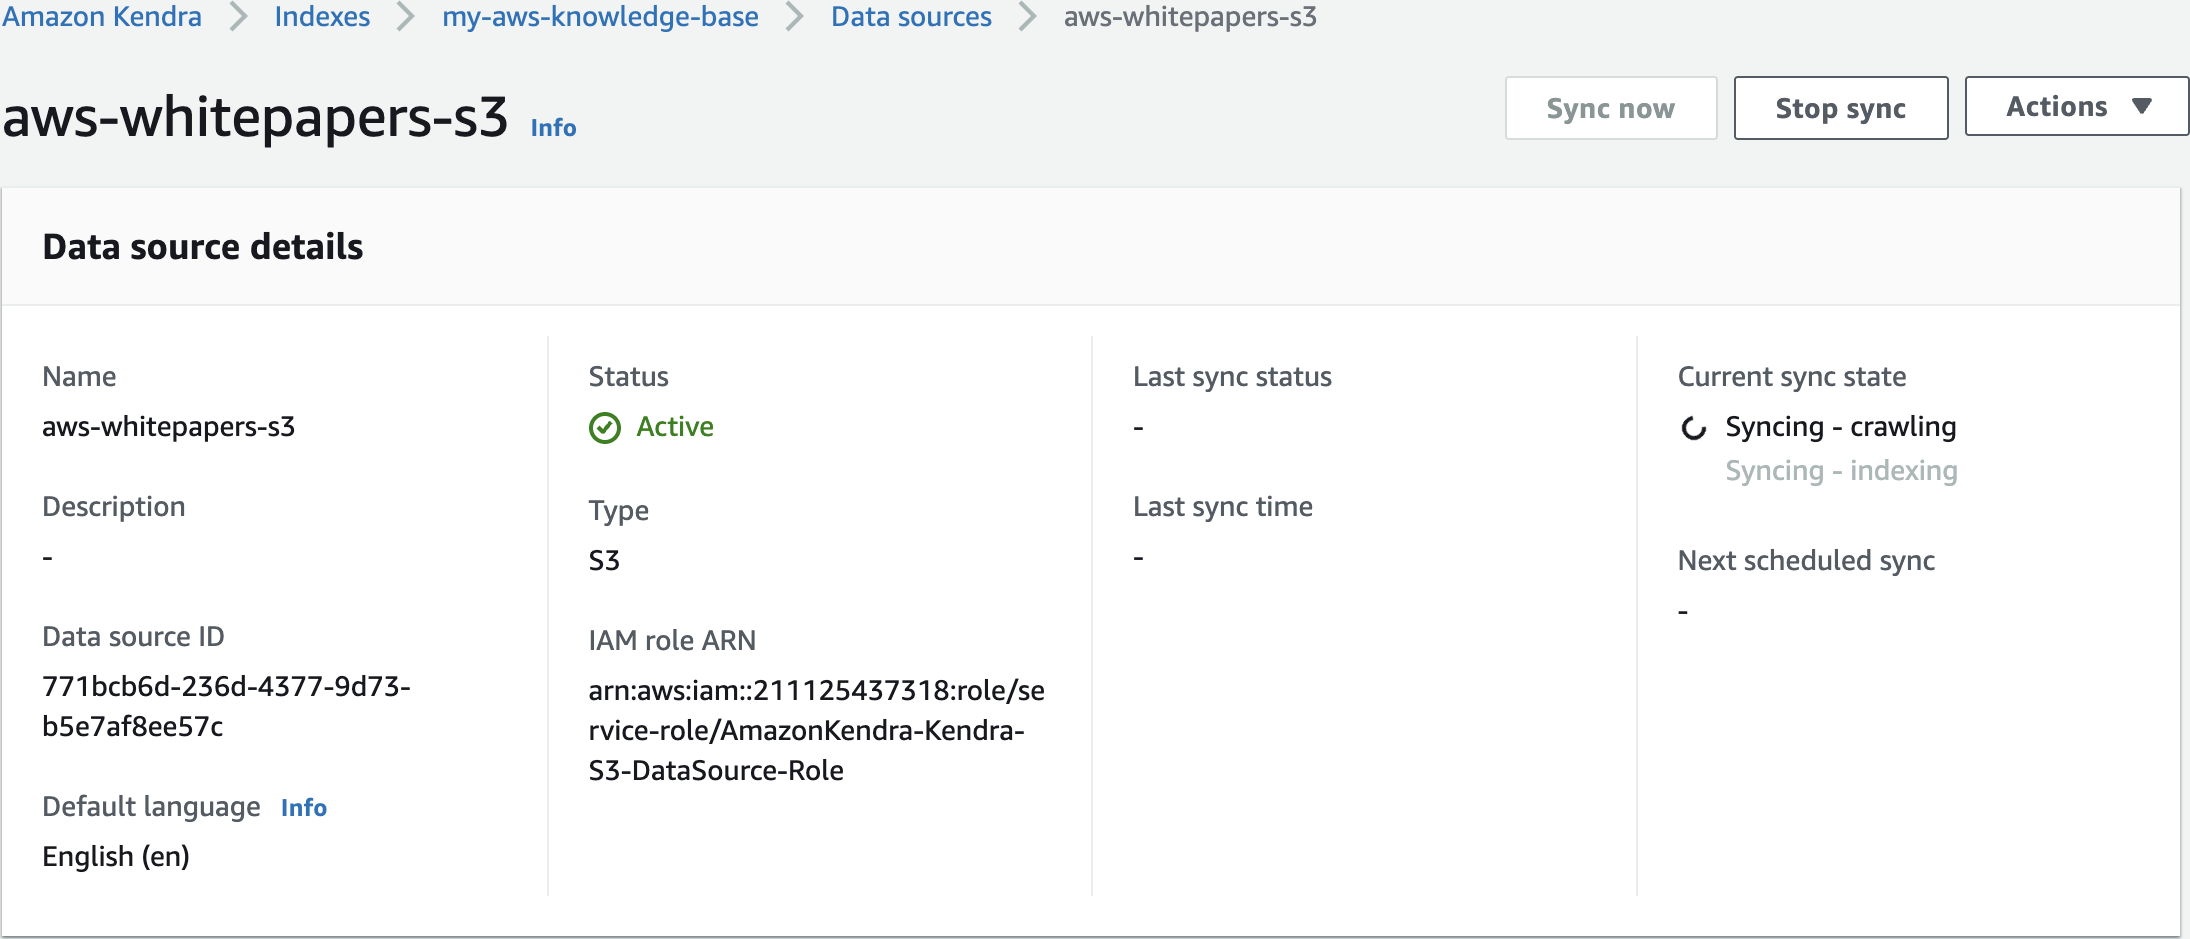The width and height of the screenshot is (2190, 939).
Task: Click the Sync now button
Action: click(x=1610, y=108)
